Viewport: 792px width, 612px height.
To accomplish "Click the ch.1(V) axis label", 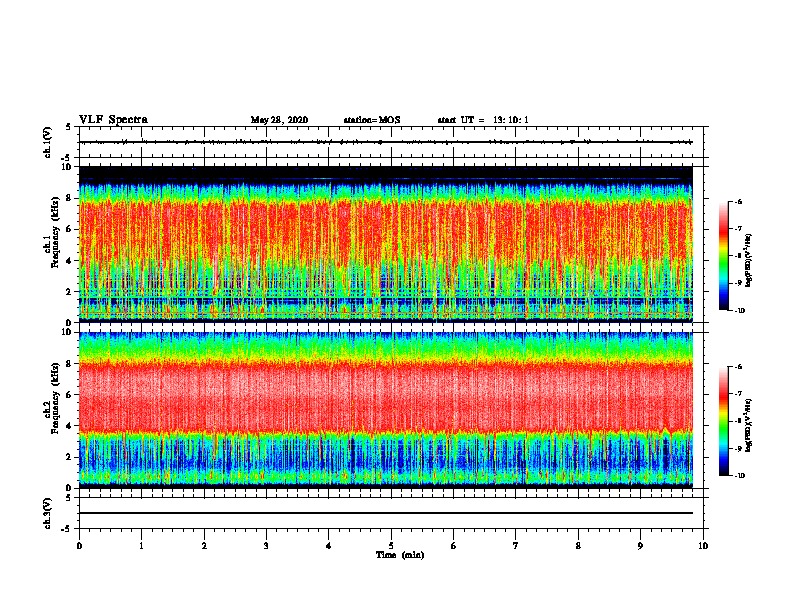I will pyautogui.click(x=48, y=142).
